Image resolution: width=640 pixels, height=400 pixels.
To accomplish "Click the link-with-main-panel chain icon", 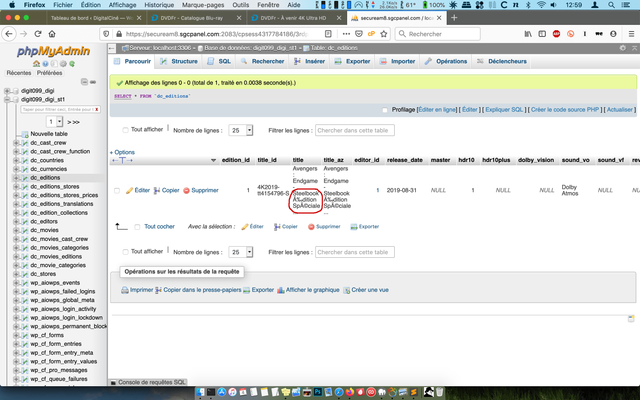I will tap(93, 82).
